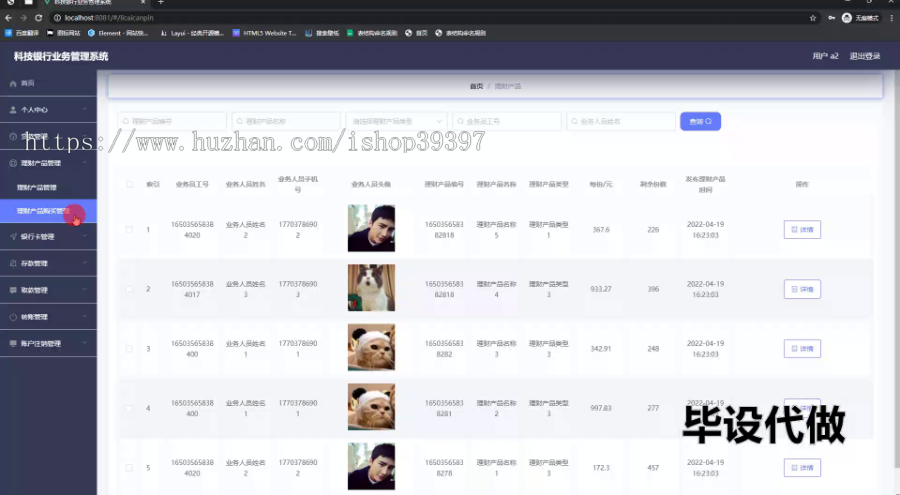This screenshot has height=495, width=900.
Task: Open cat avatar thumbnail in row 2
Action: (x=371, y=288)
